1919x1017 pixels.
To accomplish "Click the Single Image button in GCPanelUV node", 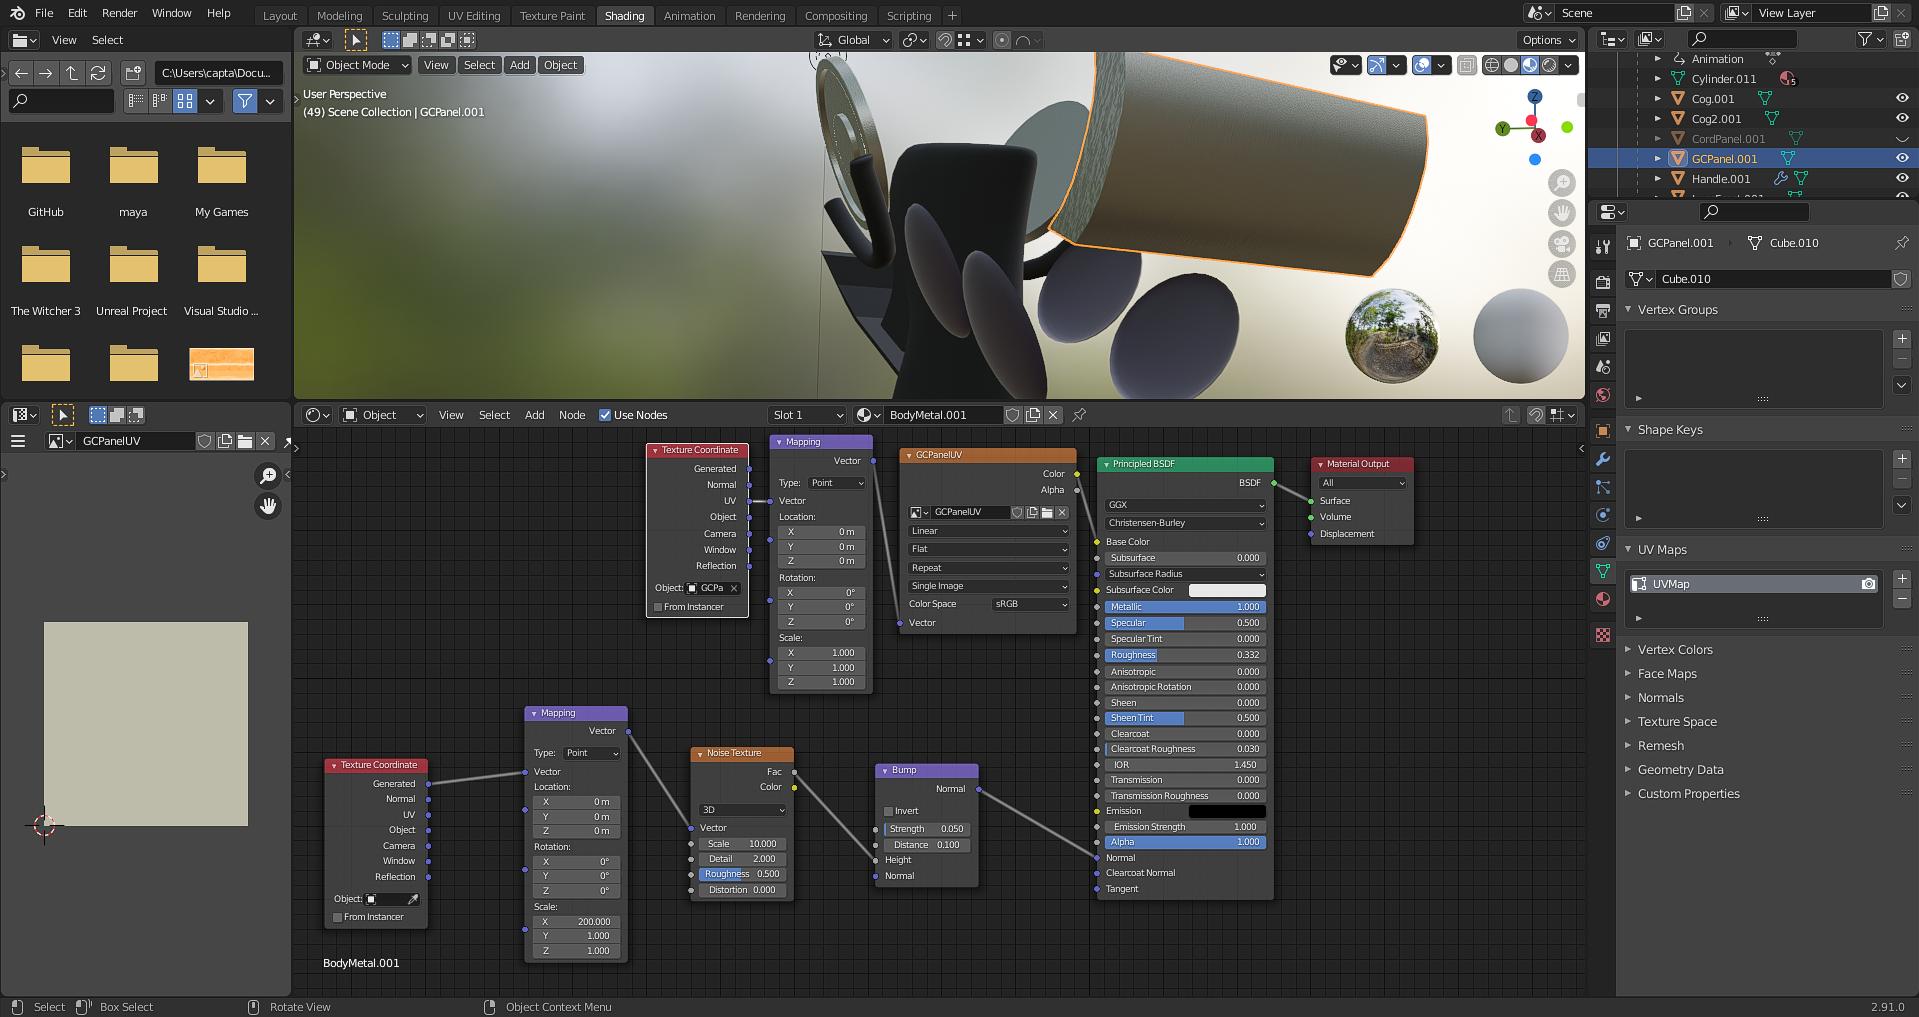I will [x=987, y=585].
